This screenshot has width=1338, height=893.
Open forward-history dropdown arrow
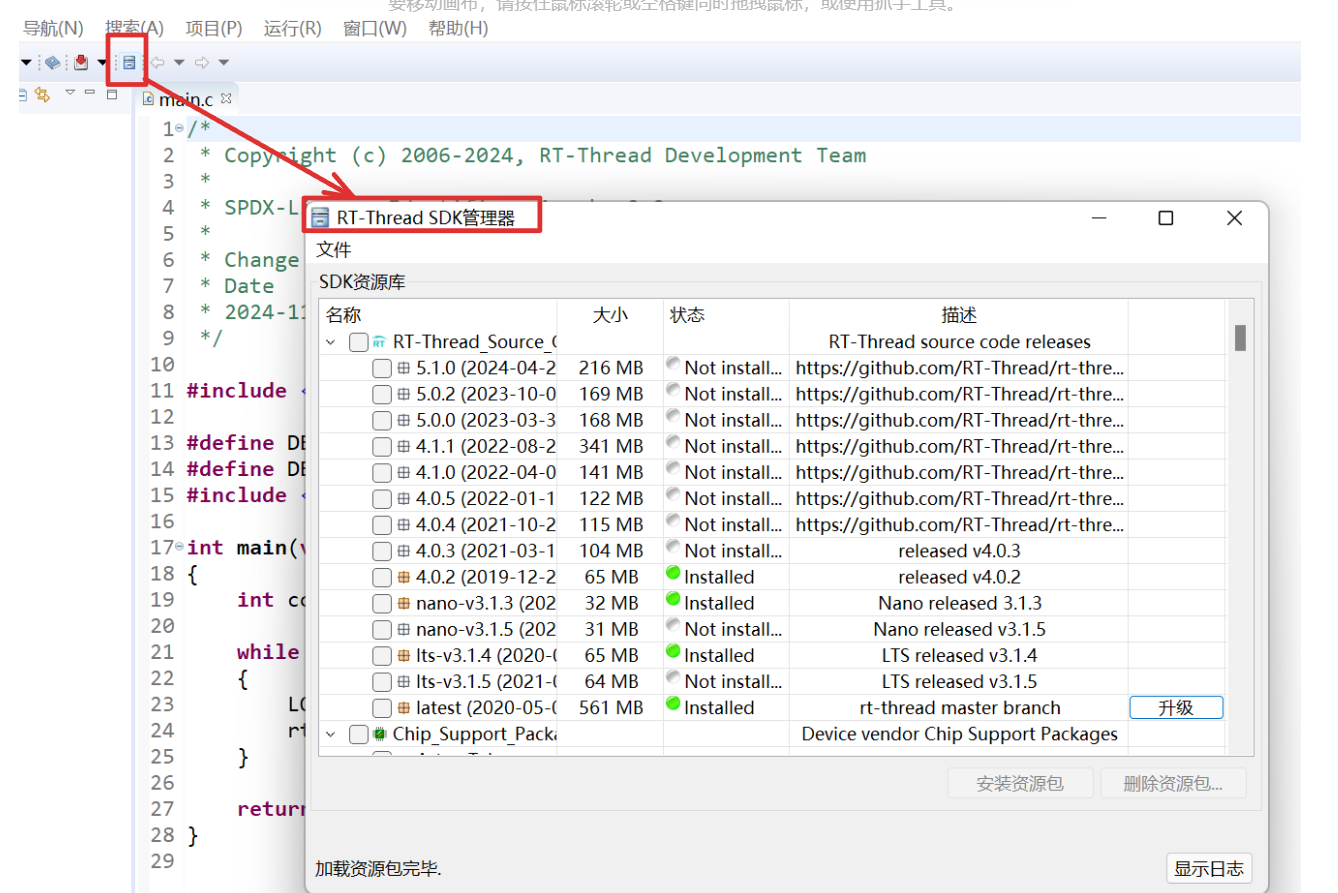[223, 62]
